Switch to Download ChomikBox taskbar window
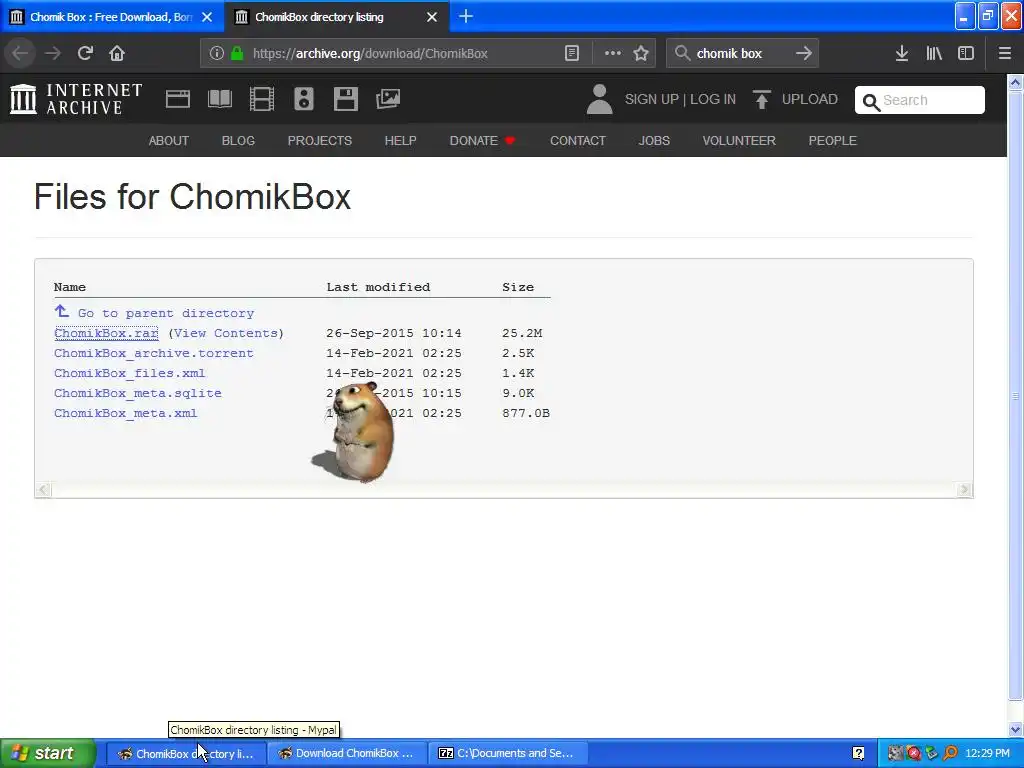Screen dimensions: 1024x768 pos(346,753)
